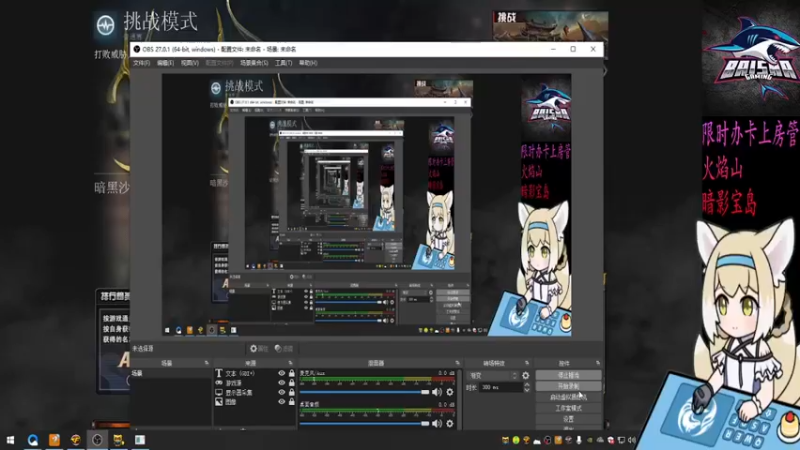This screenshot has width=800, height=450.
Task: Toggle lock on 显示器采集 source
Action: (x=292, y=392)
